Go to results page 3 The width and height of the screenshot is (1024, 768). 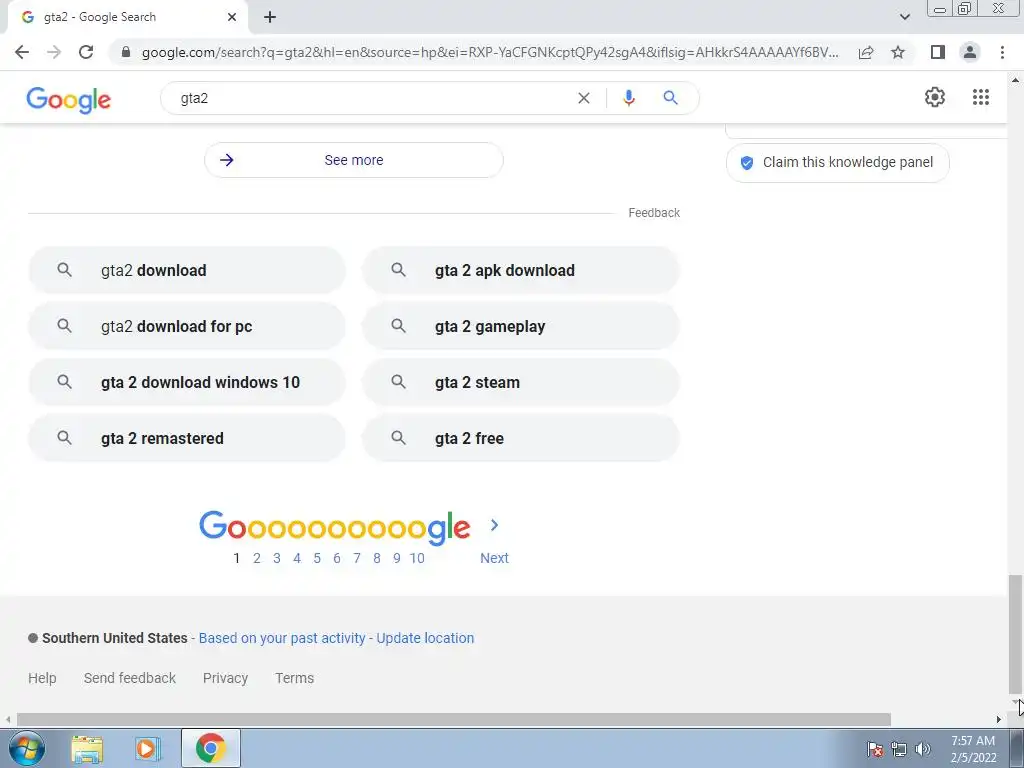[277, 558]
